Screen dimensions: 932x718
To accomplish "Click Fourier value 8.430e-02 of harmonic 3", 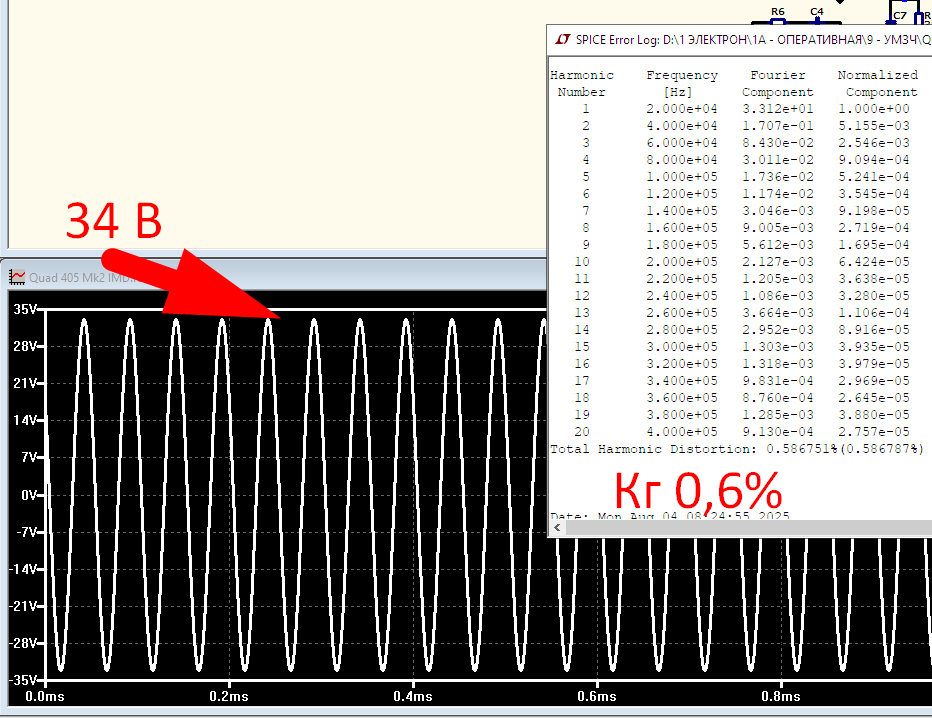I will coord(777,143).
